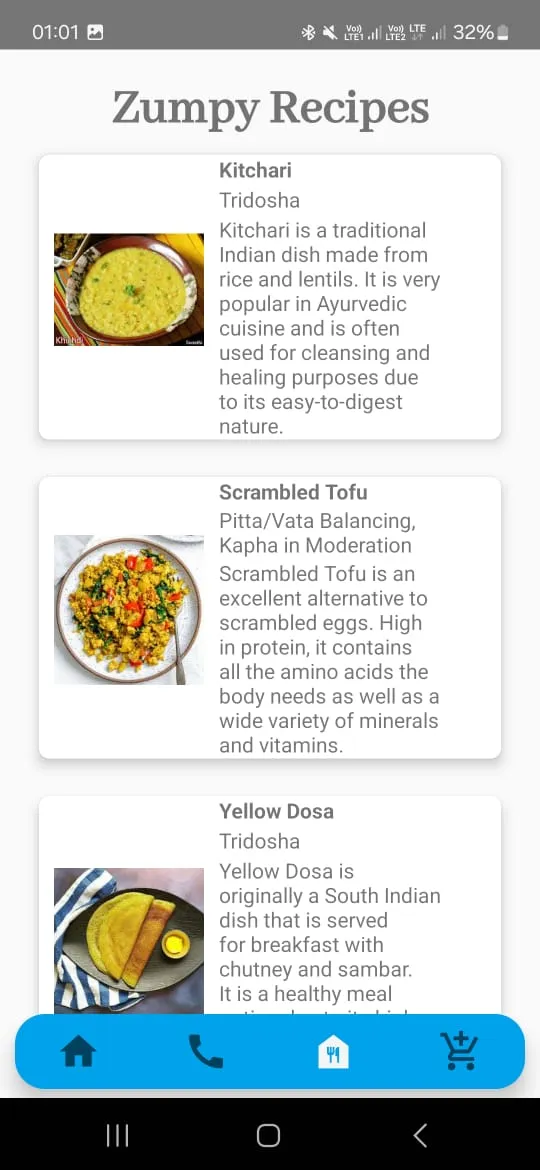The width and height of the screenshot is (540, 1170).
Task: Tap the Bluetooth status icon
Action: (308, 32)
